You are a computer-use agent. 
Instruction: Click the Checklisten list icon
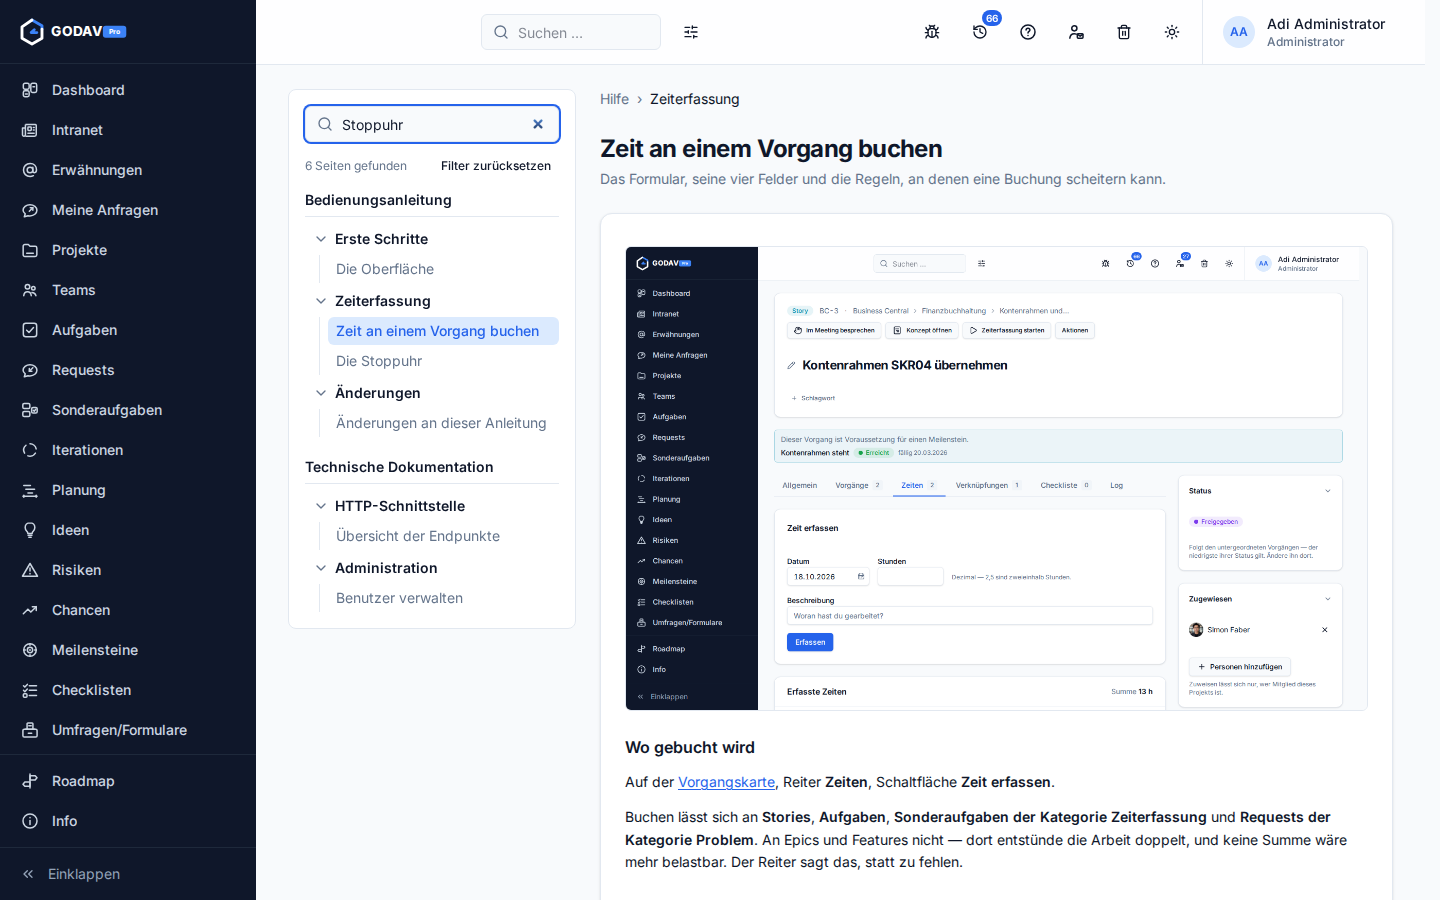point(30,690)
